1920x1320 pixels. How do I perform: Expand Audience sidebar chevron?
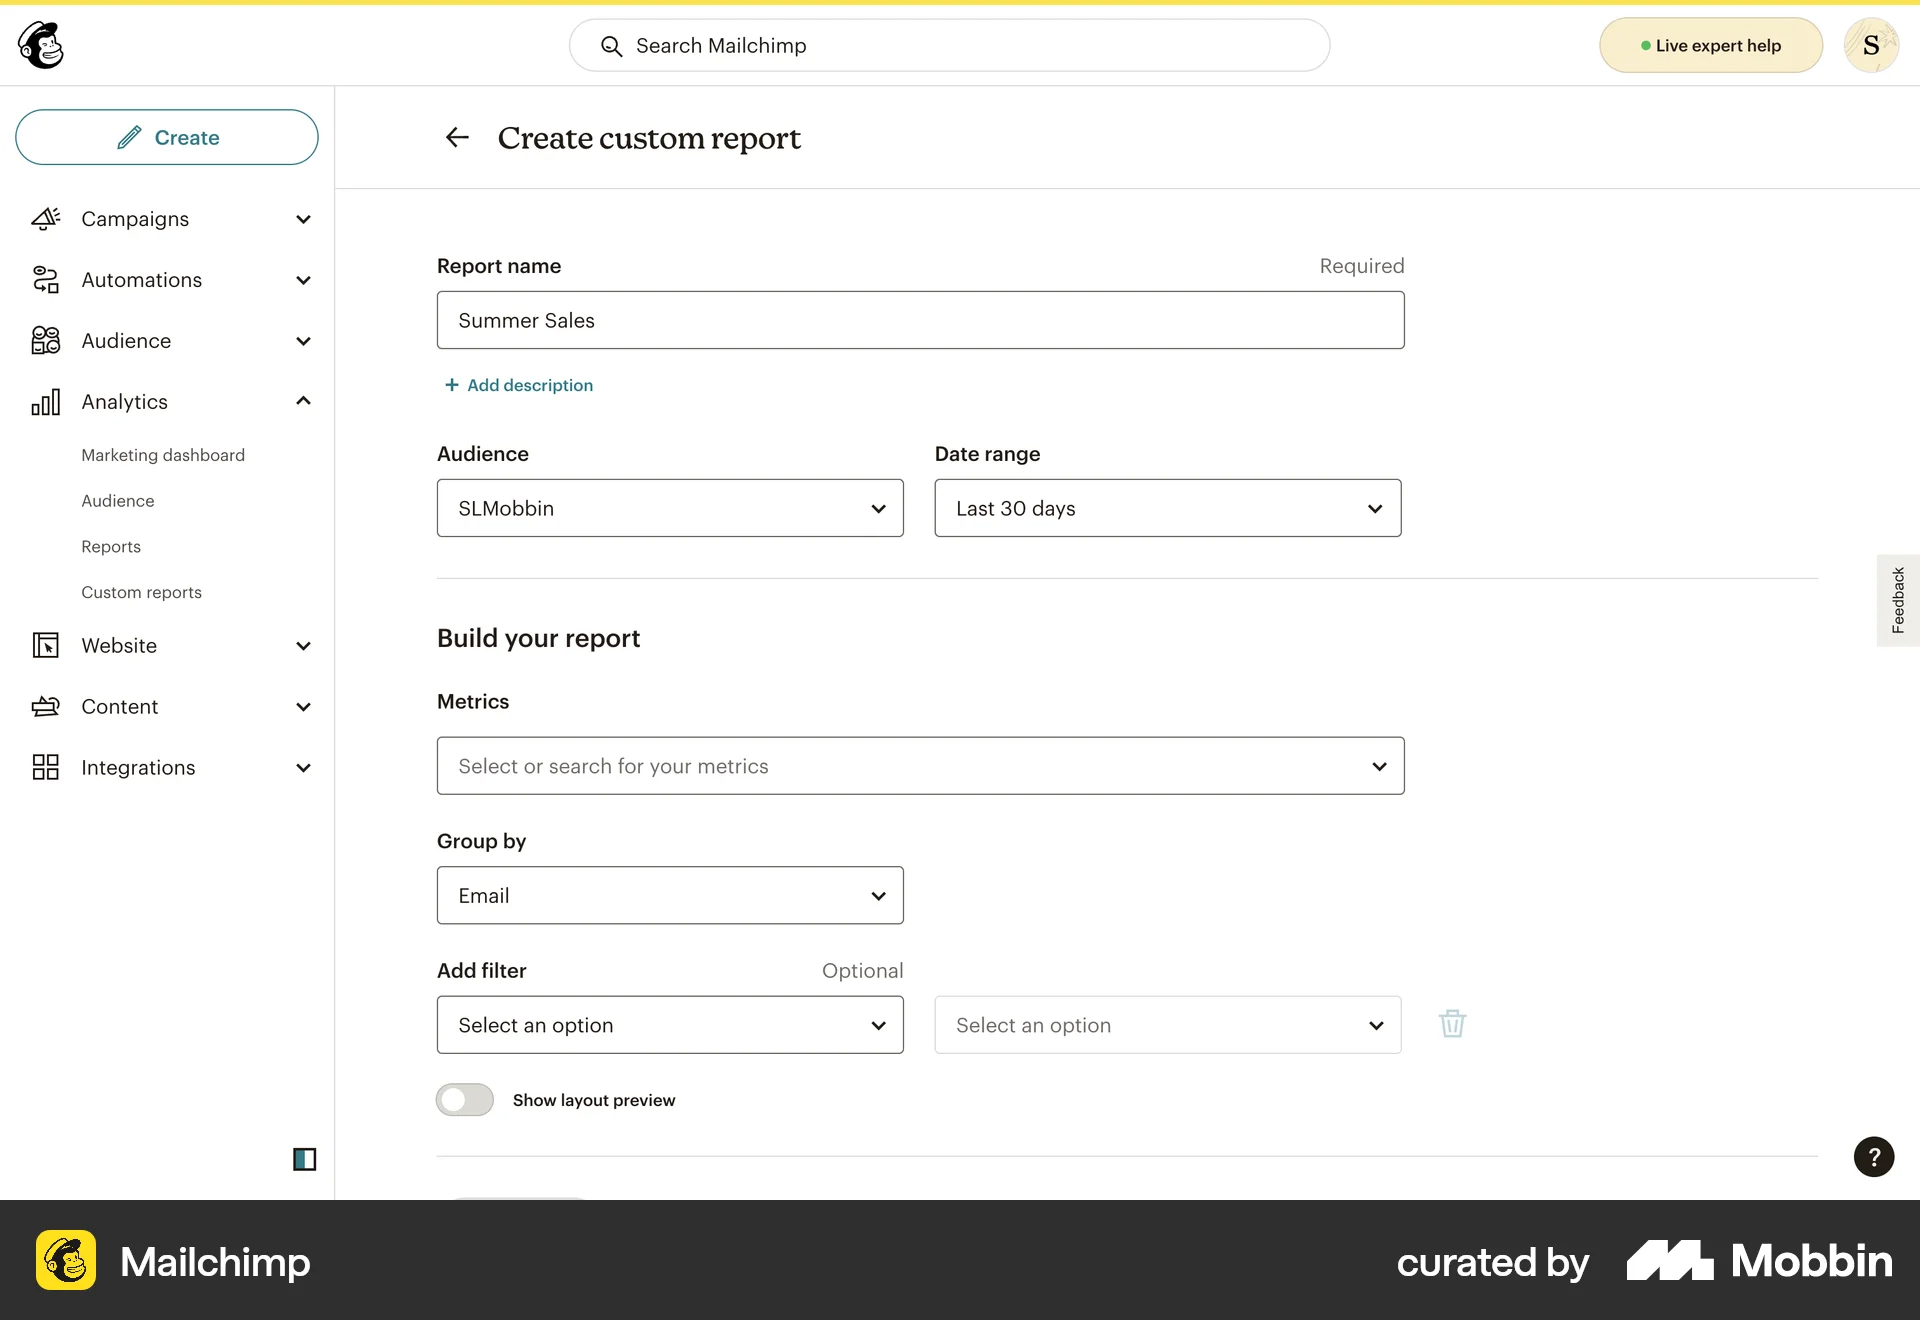304,341
